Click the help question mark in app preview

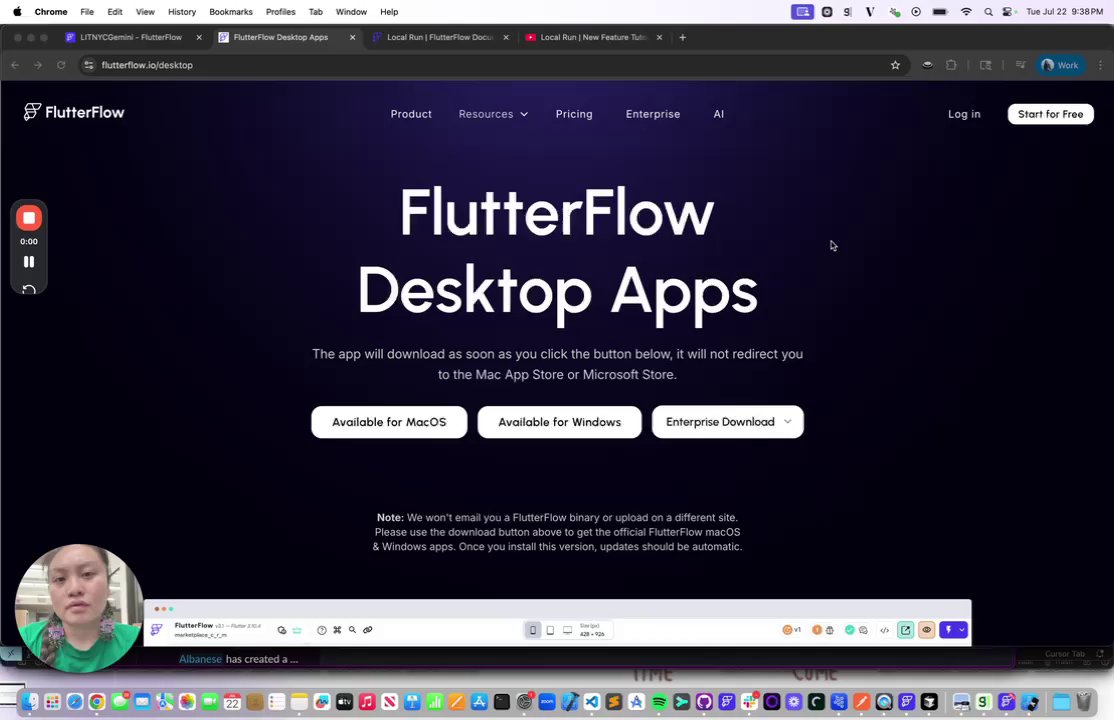click(x=322, y=630)
